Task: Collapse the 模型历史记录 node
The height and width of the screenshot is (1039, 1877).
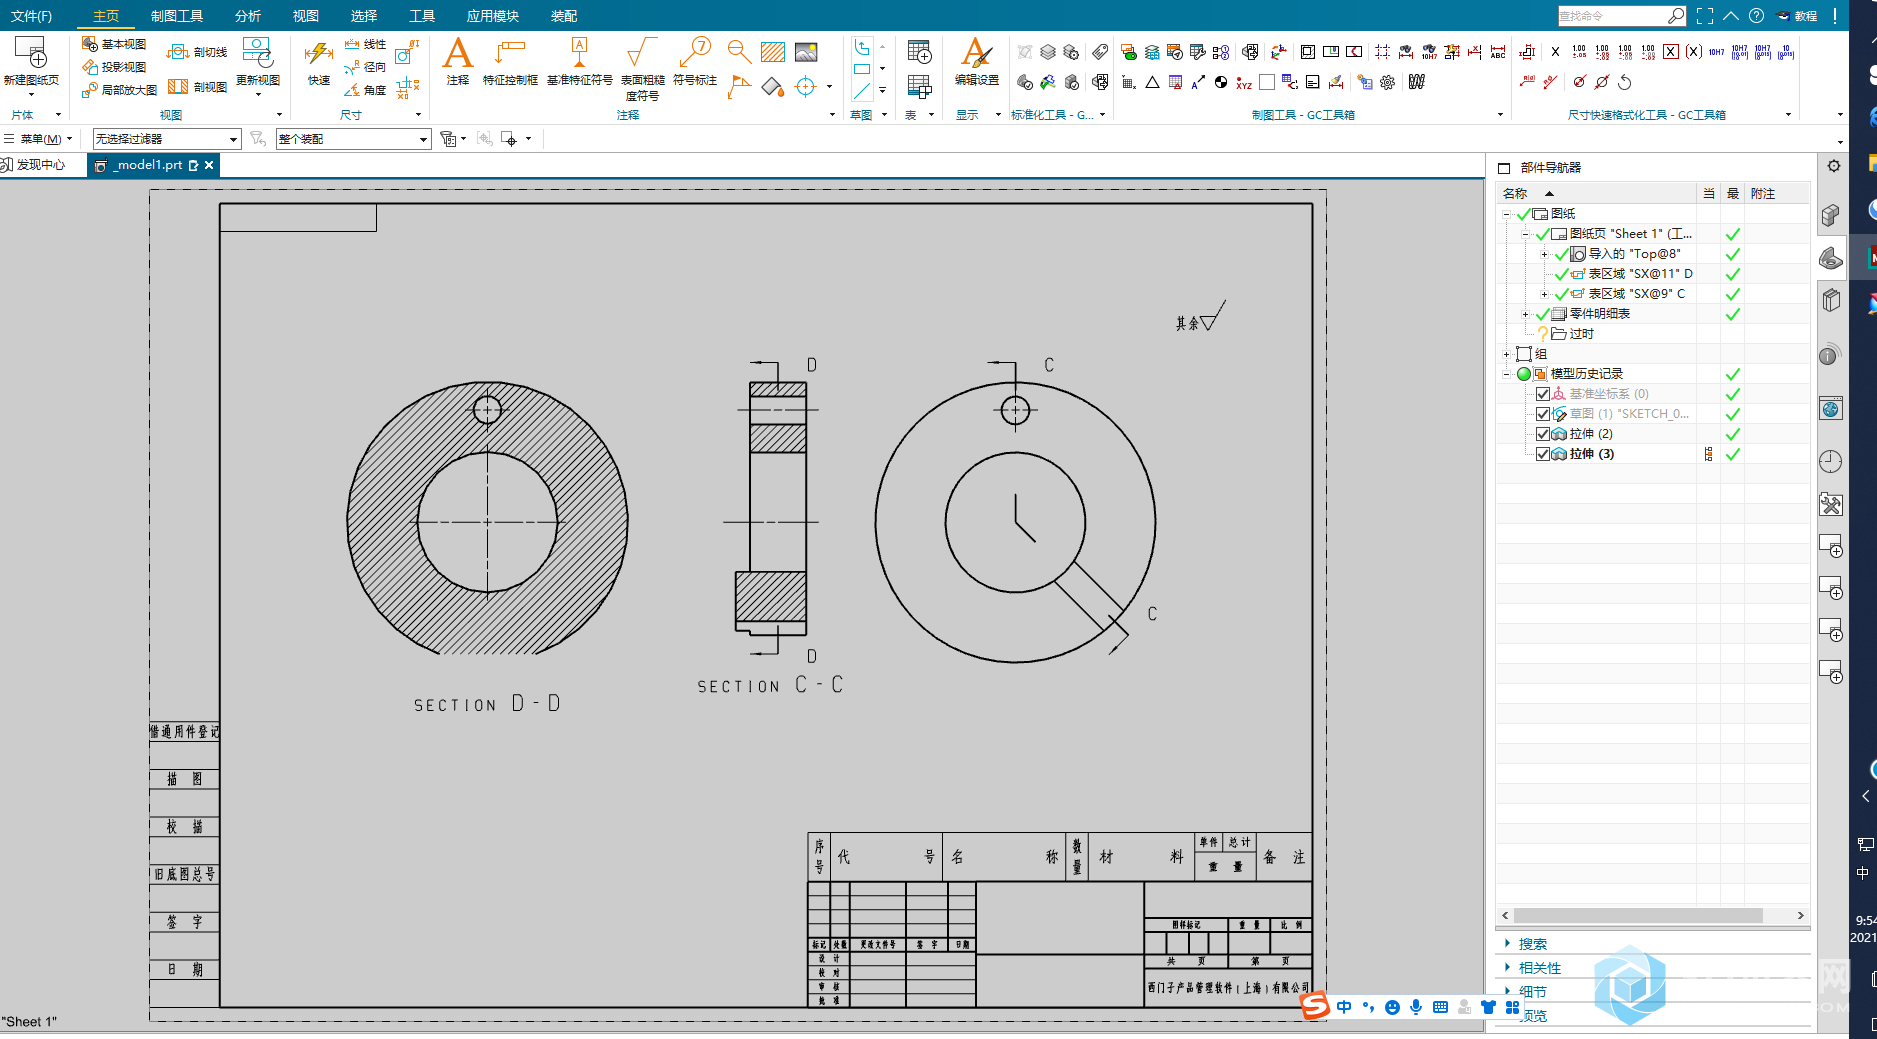Action: [1506, 374]
